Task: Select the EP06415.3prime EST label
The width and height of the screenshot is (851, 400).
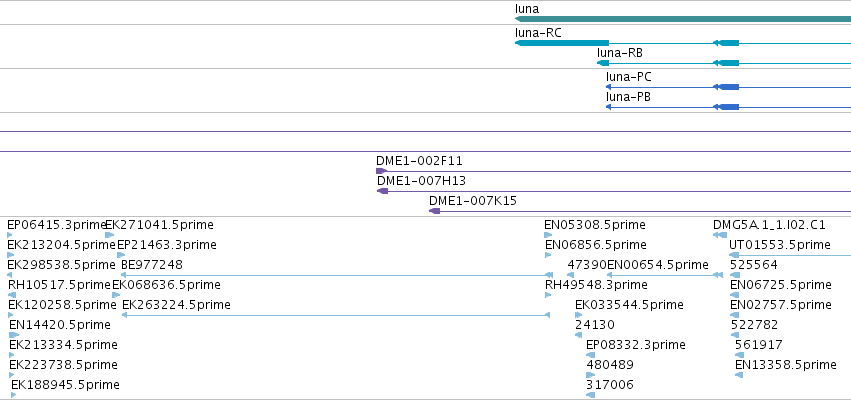Action: 57,225
